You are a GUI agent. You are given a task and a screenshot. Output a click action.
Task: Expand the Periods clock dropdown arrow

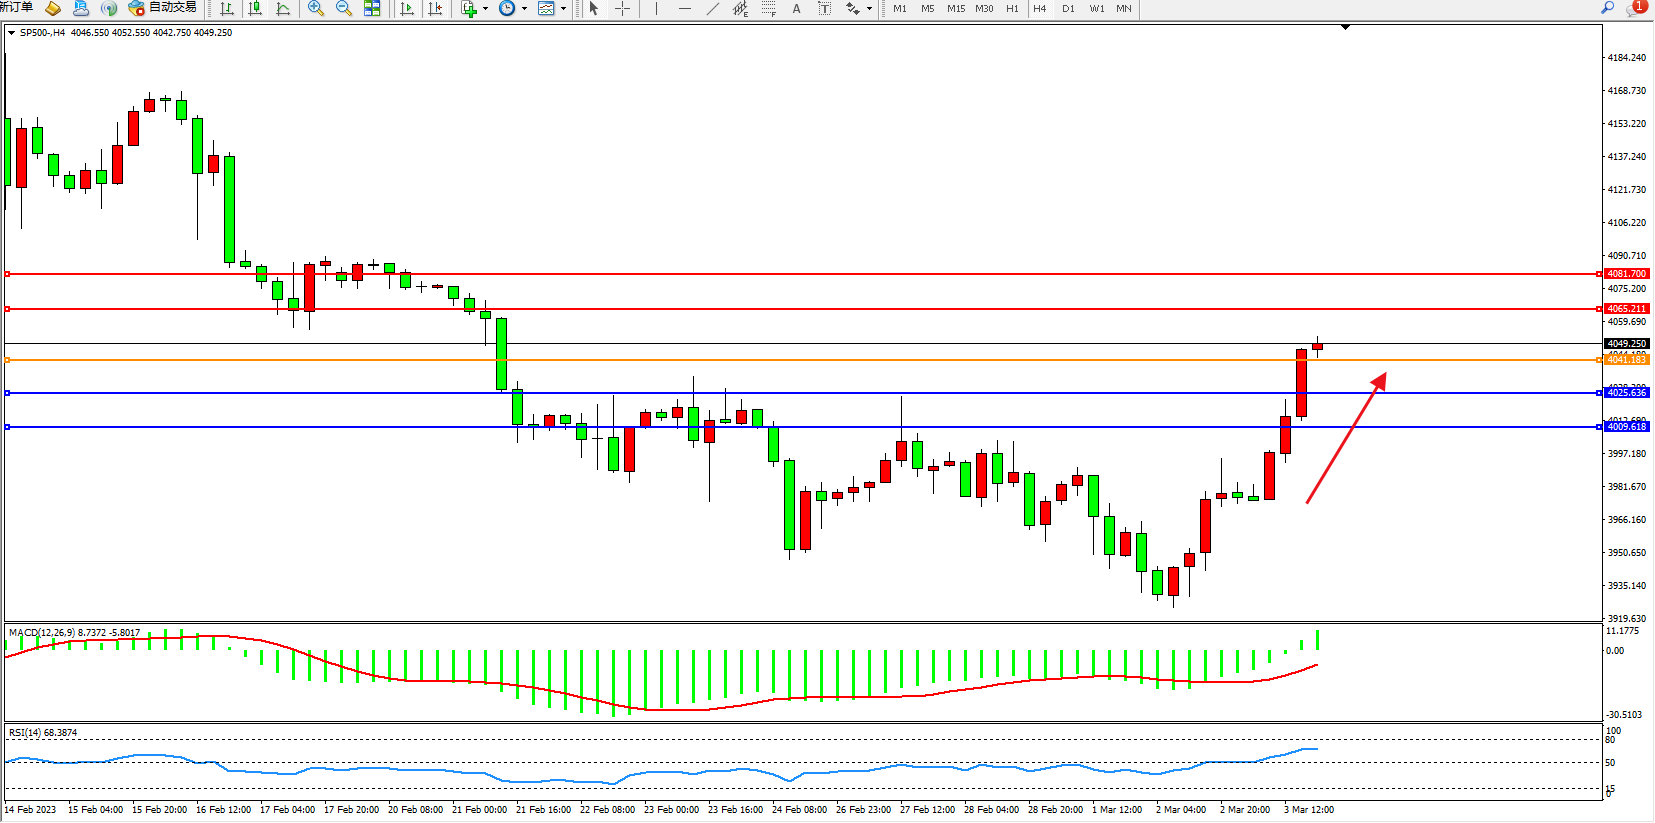point(524,9)
